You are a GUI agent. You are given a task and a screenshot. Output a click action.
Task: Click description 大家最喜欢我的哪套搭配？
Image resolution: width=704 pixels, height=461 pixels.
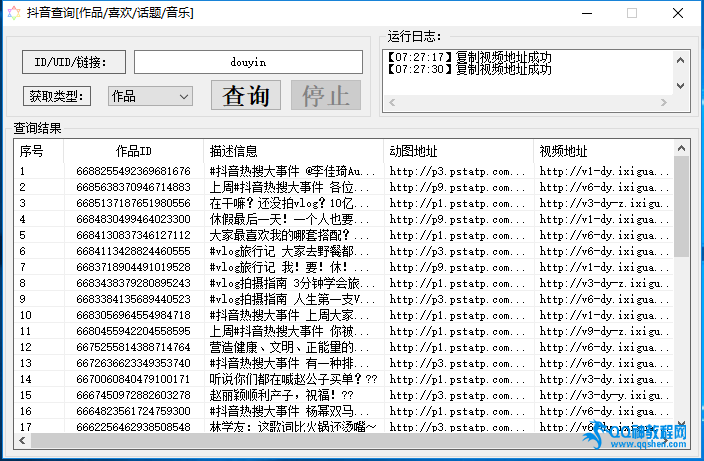pyautogui.click(x=290, y=235)
